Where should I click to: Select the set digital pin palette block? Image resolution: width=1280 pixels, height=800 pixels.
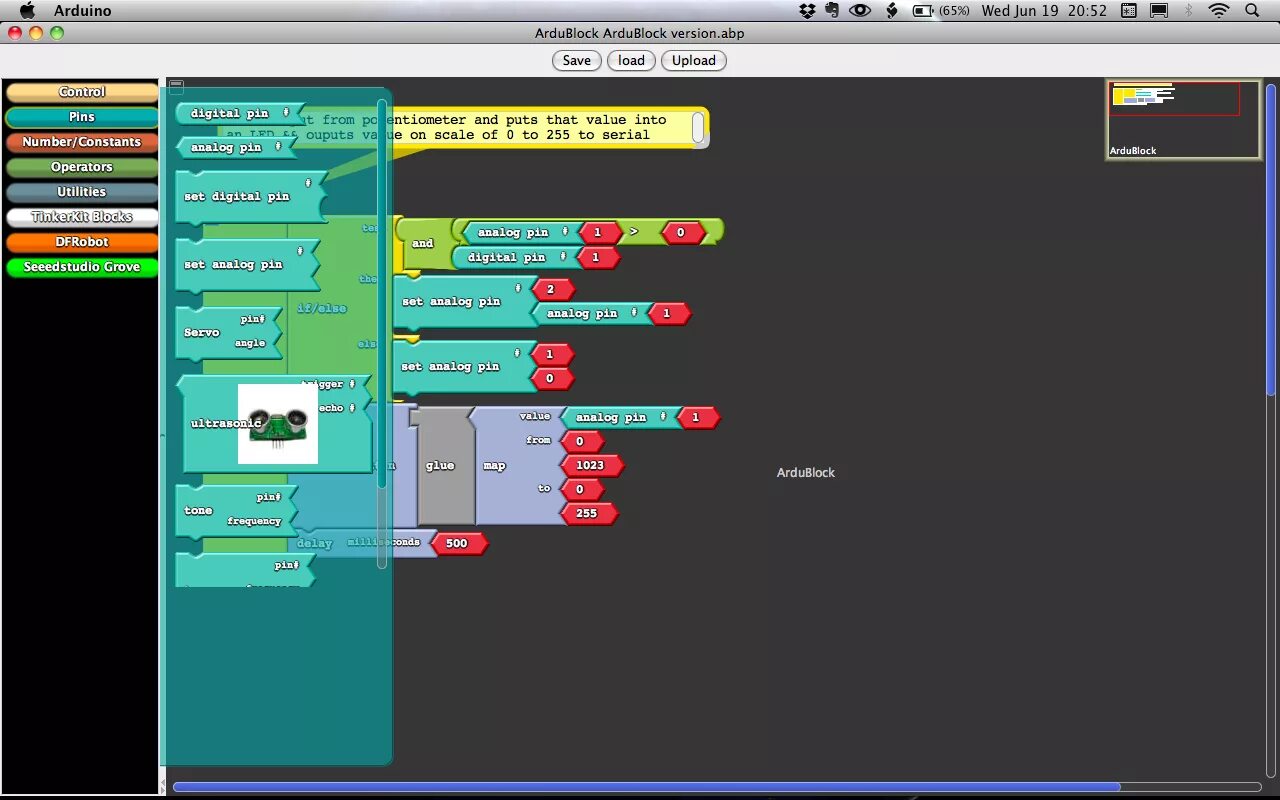[250, 196]
